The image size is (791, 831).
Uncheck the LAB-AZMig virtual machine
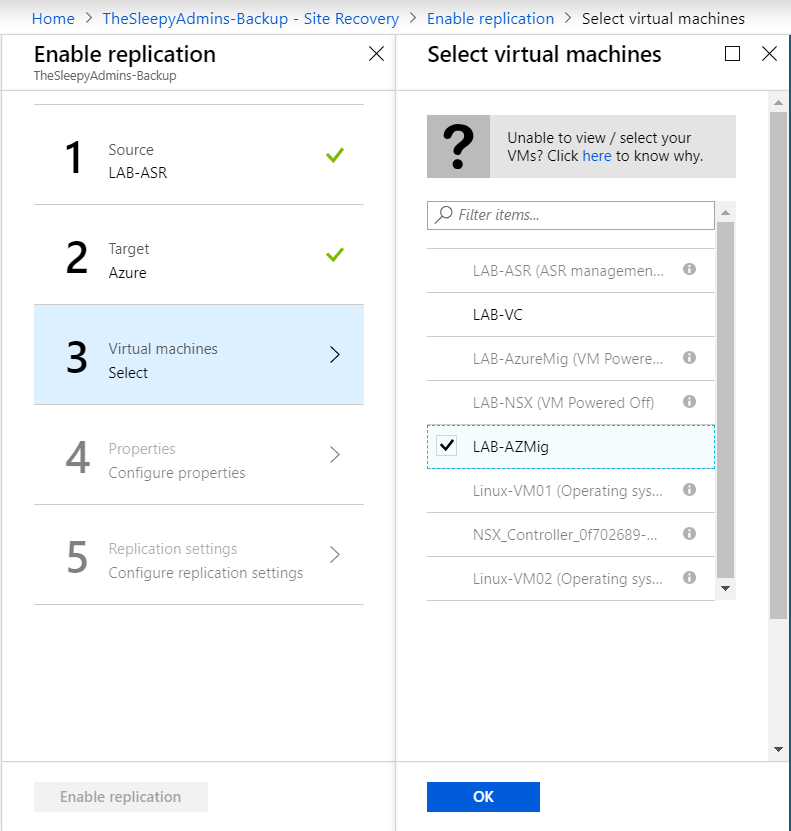(x=447, y=446)
